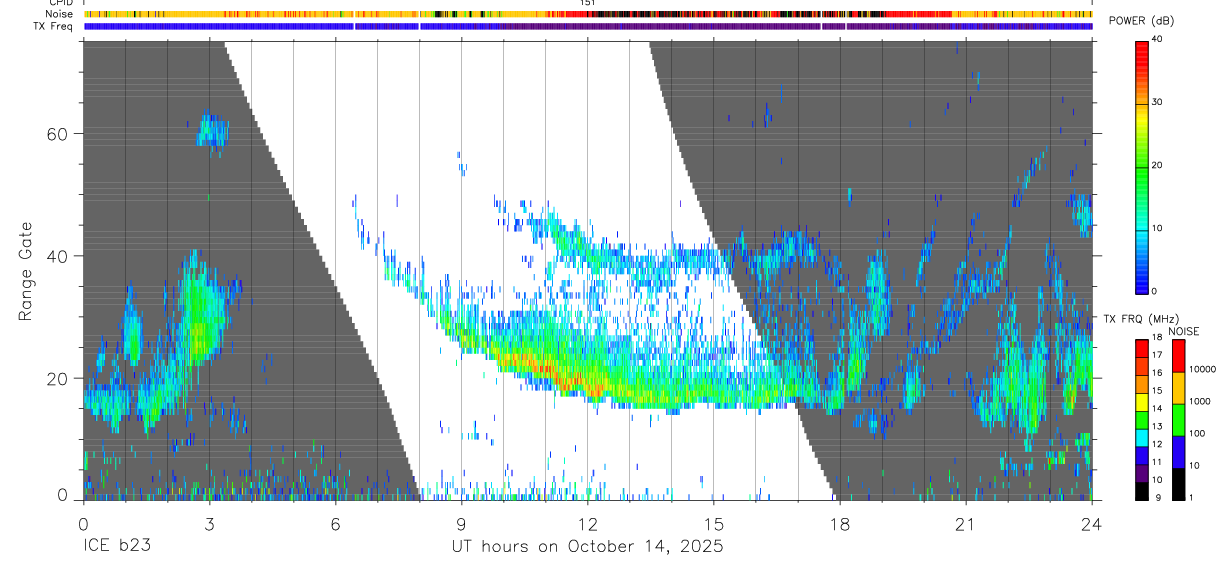Screen dimensions: 1228x567
Task: Click the 151 CPID value above plot
Action: pos(587,3)
